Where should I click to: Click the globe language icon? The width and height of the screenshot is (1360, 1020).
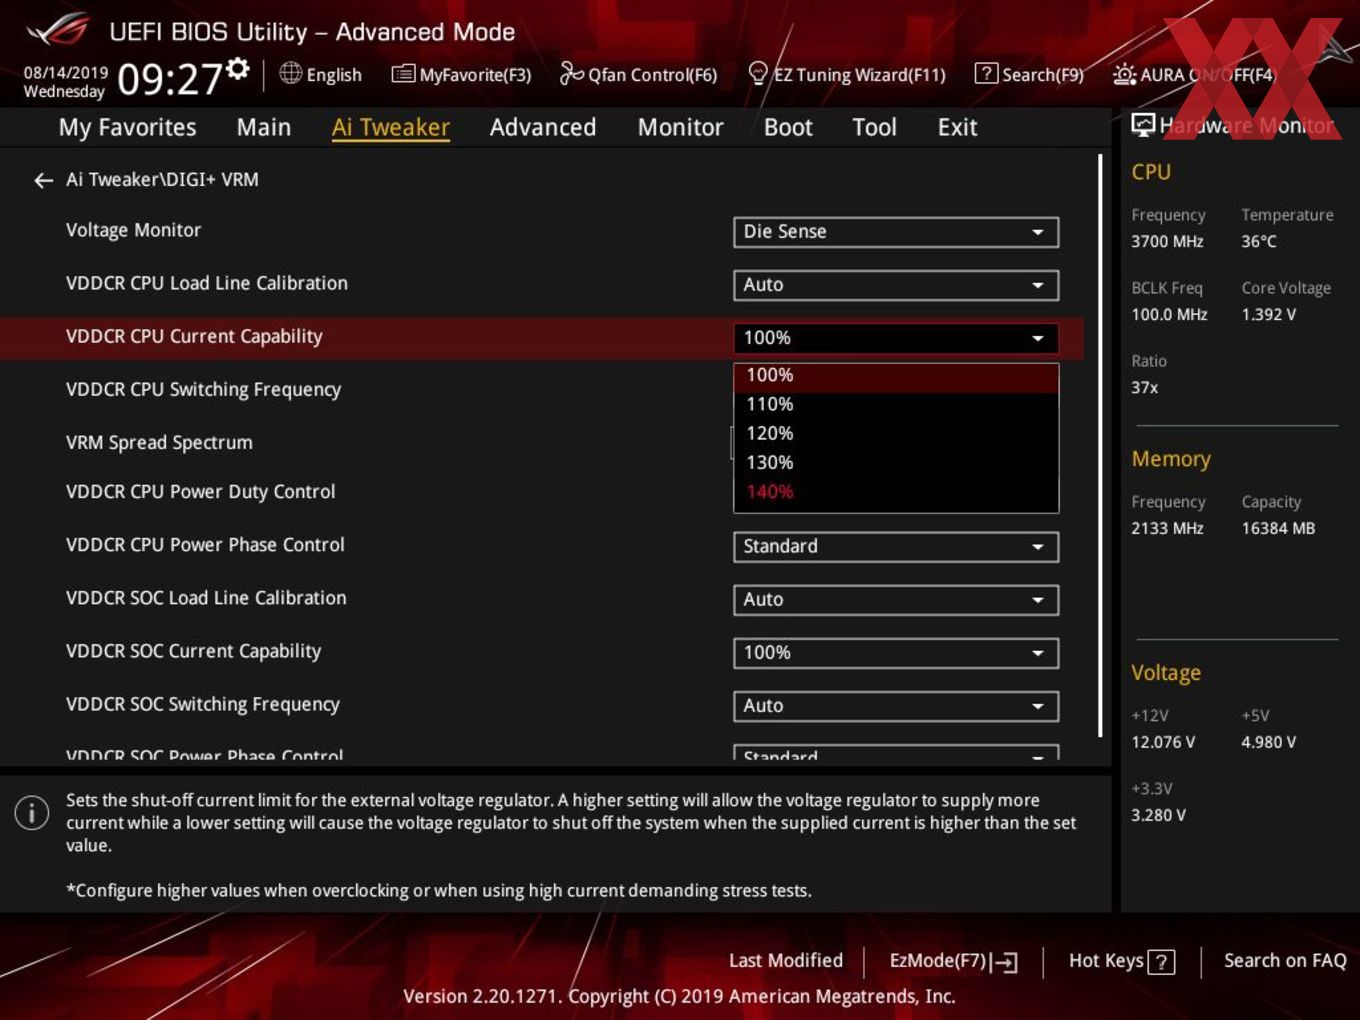coord(290,73)
